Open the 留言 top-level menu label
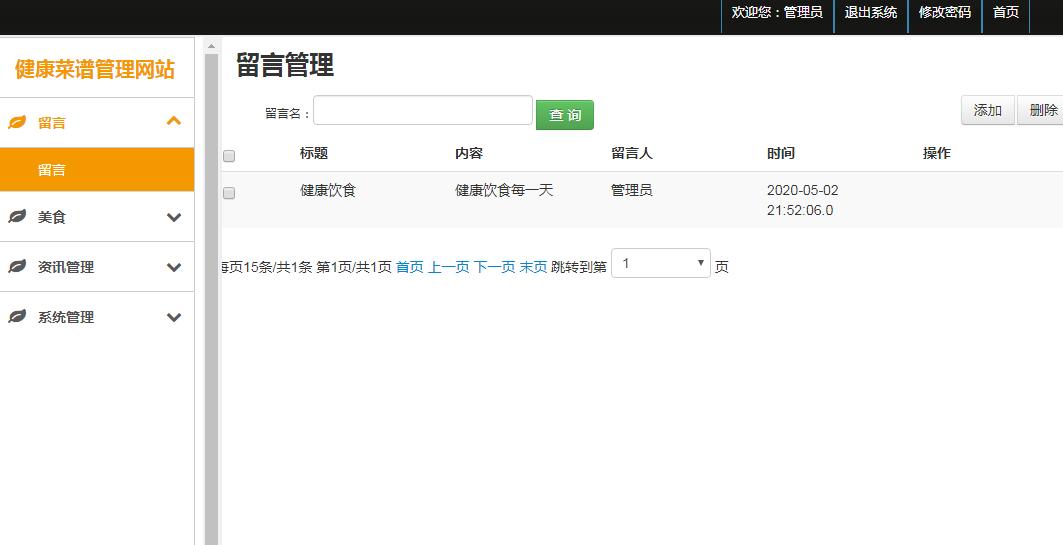1063x545 pixels. coord(52,123)
